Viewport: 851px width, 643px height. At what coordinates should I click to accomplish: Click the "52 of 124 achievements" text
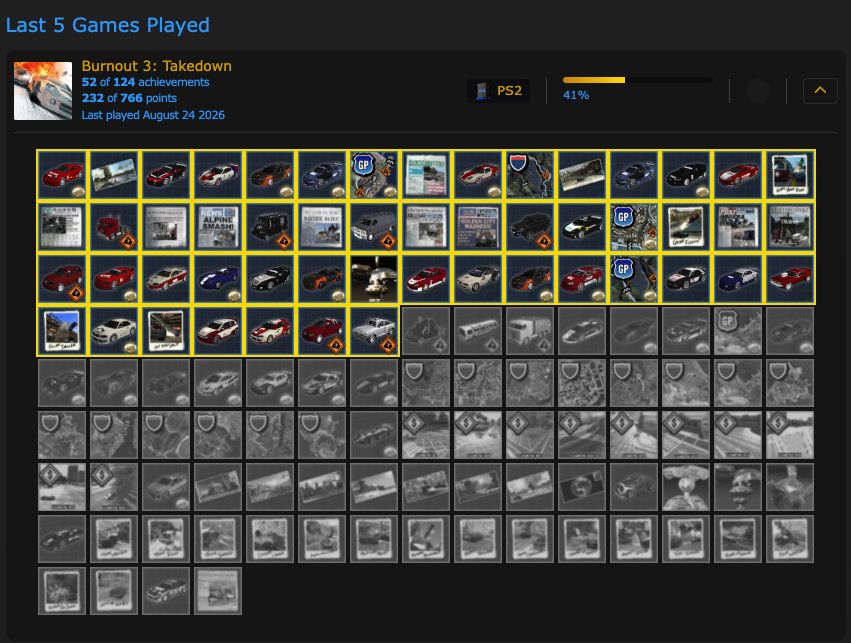coord(145,82)
